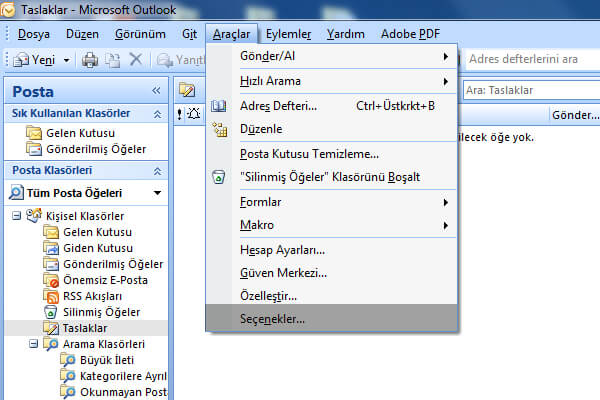This screenshot has width=600, height=400.
Task: Choose Özelleştir... menu entry
Action: [x=331, y=296]
